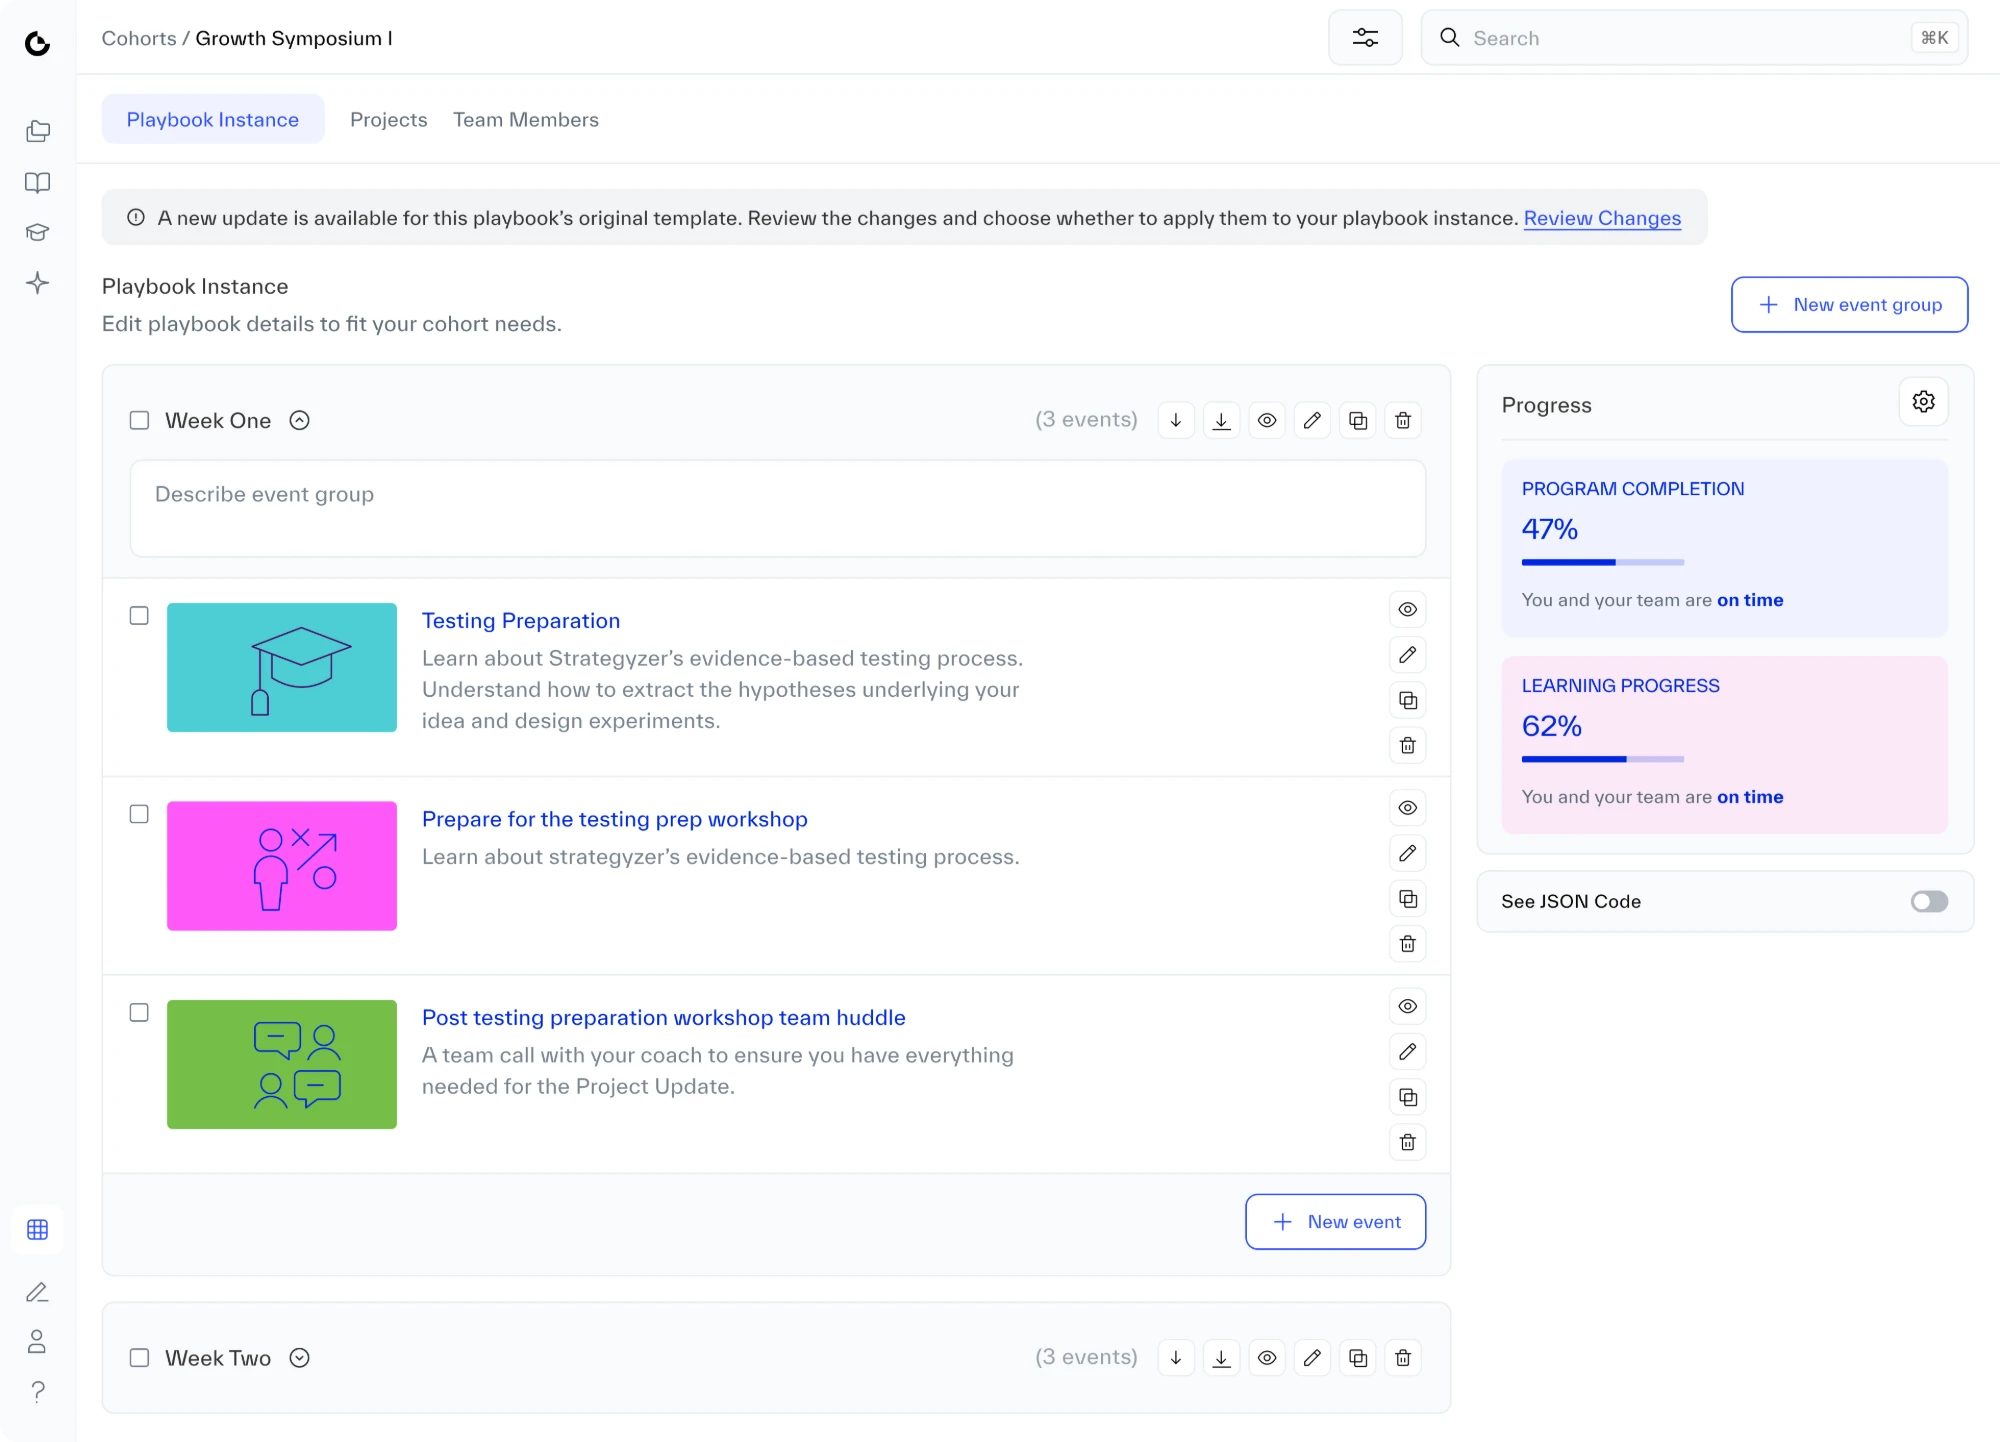Edit Prepare for the testing prep workshop event

[x=1407, y=853]
